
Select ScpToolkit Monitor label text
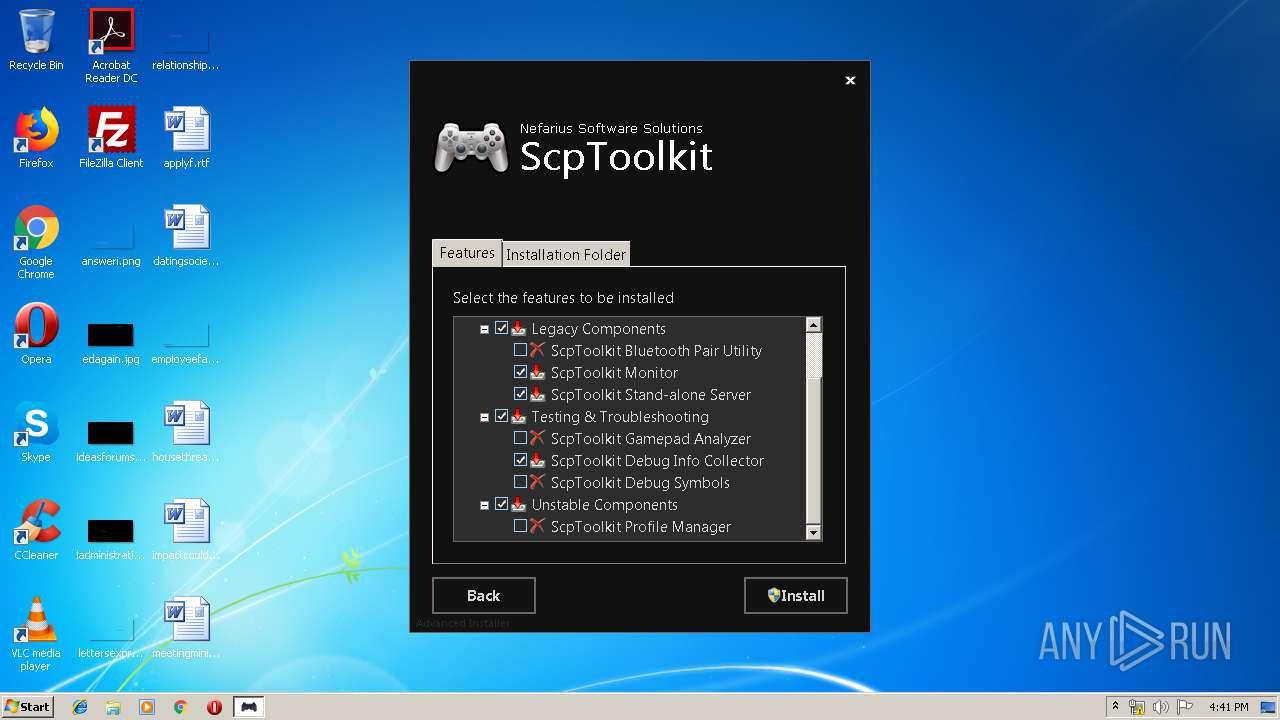coord(614,372)
